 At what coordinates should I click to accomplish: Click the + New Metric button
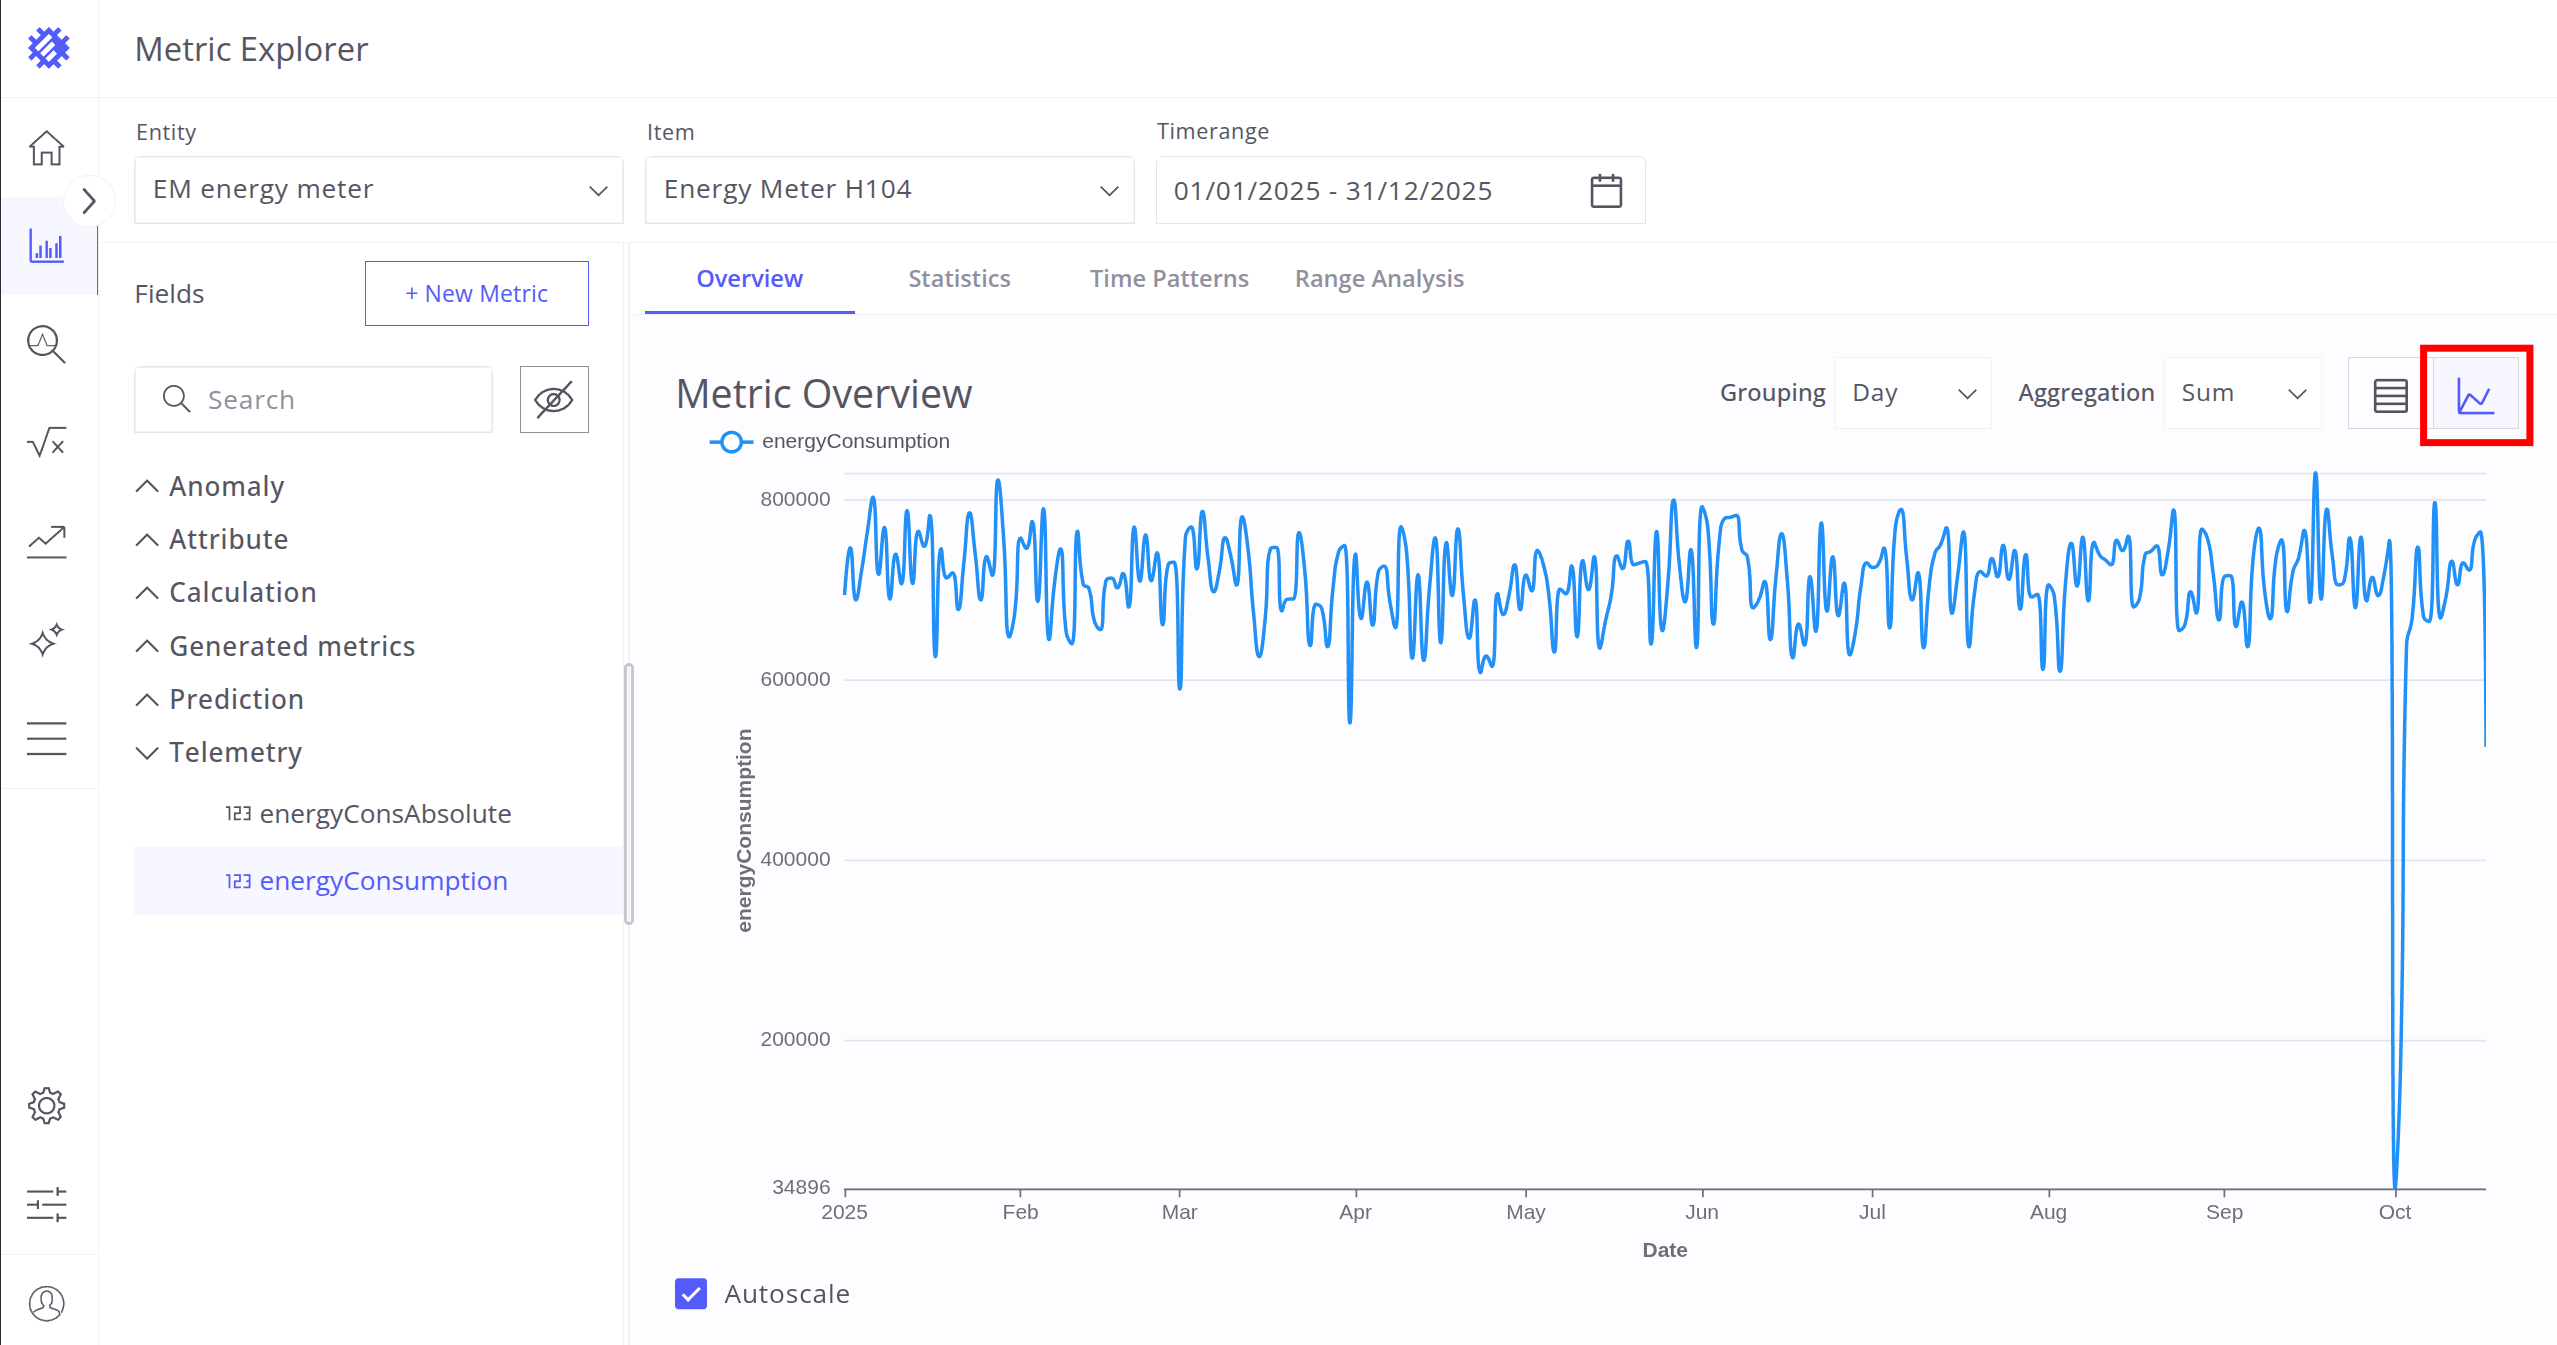476,293
